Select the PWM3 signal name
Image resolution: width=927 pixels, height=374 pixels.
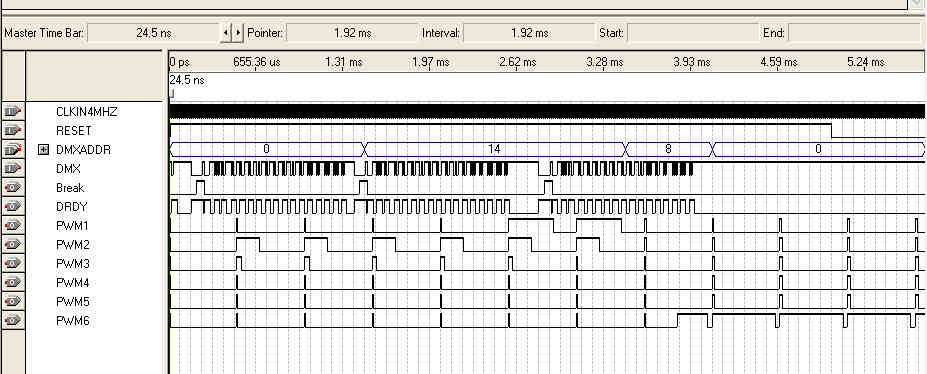(73, 264)
